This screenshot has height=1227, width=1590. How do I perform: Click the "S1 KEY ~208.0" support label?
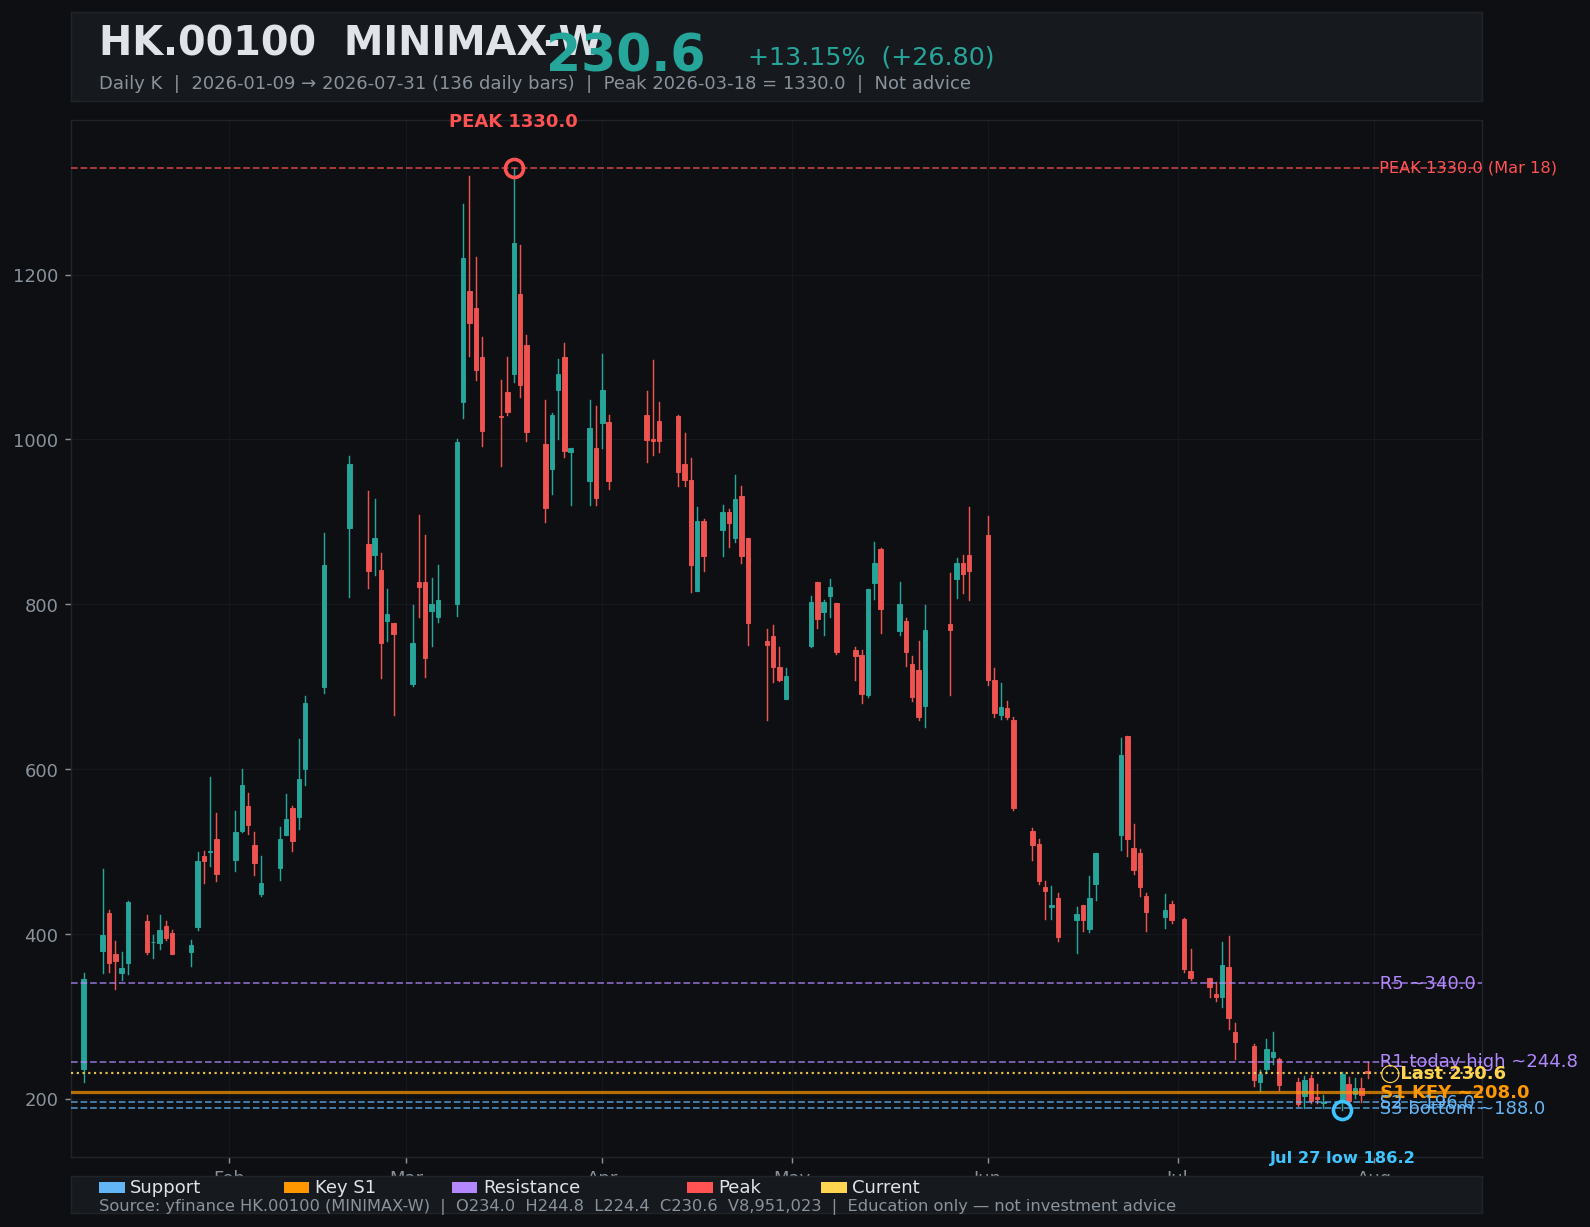[1455, 1092]
